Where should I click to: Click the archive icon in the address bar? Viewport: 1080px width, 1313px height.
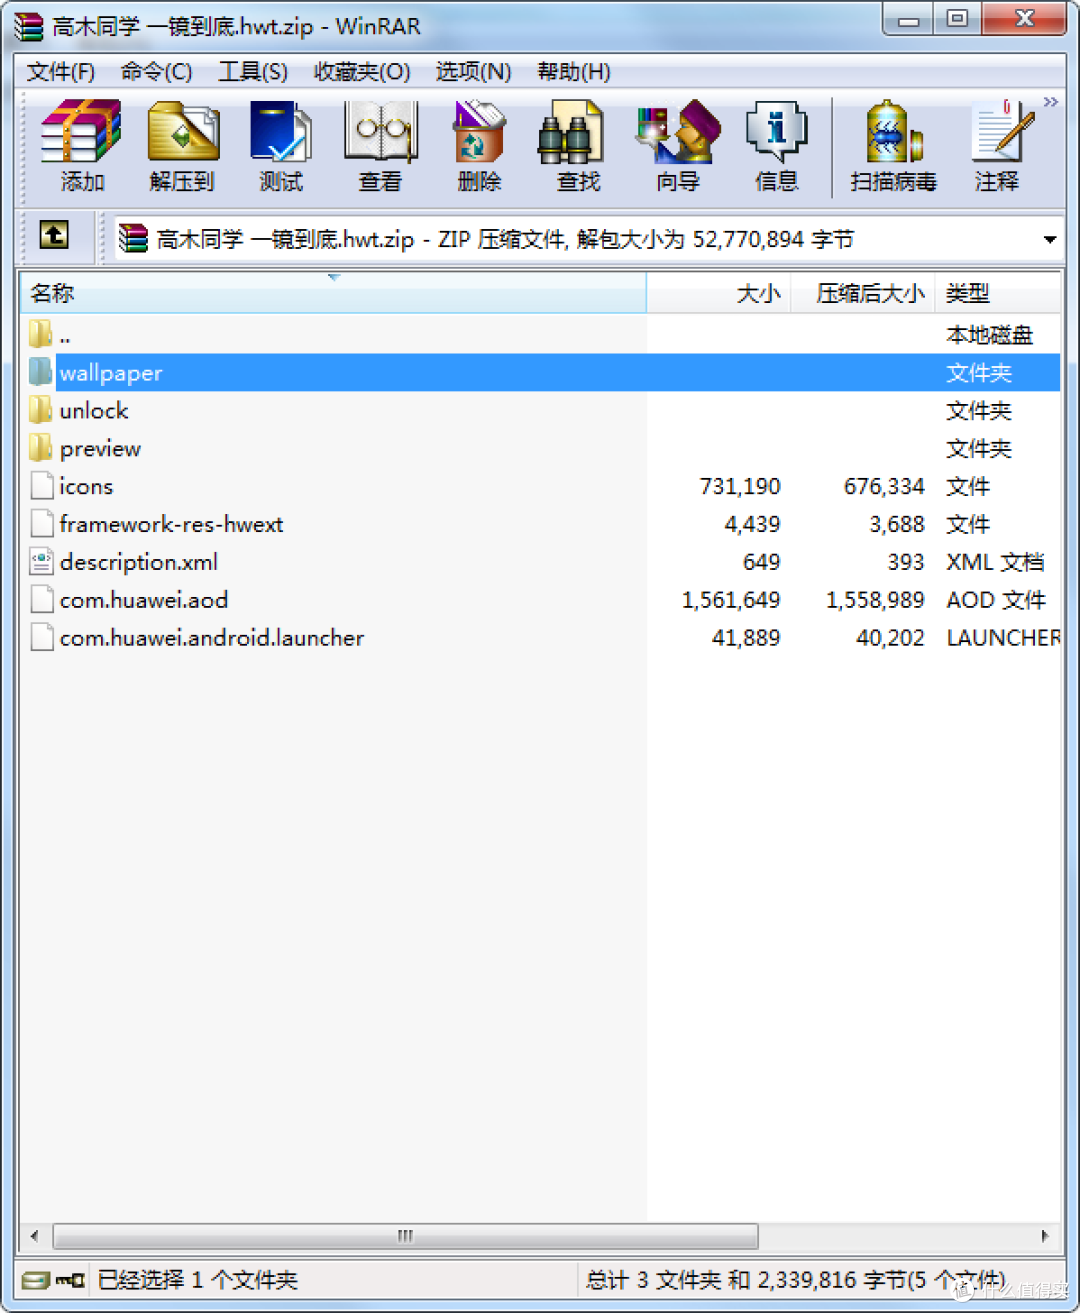[133, 238]
